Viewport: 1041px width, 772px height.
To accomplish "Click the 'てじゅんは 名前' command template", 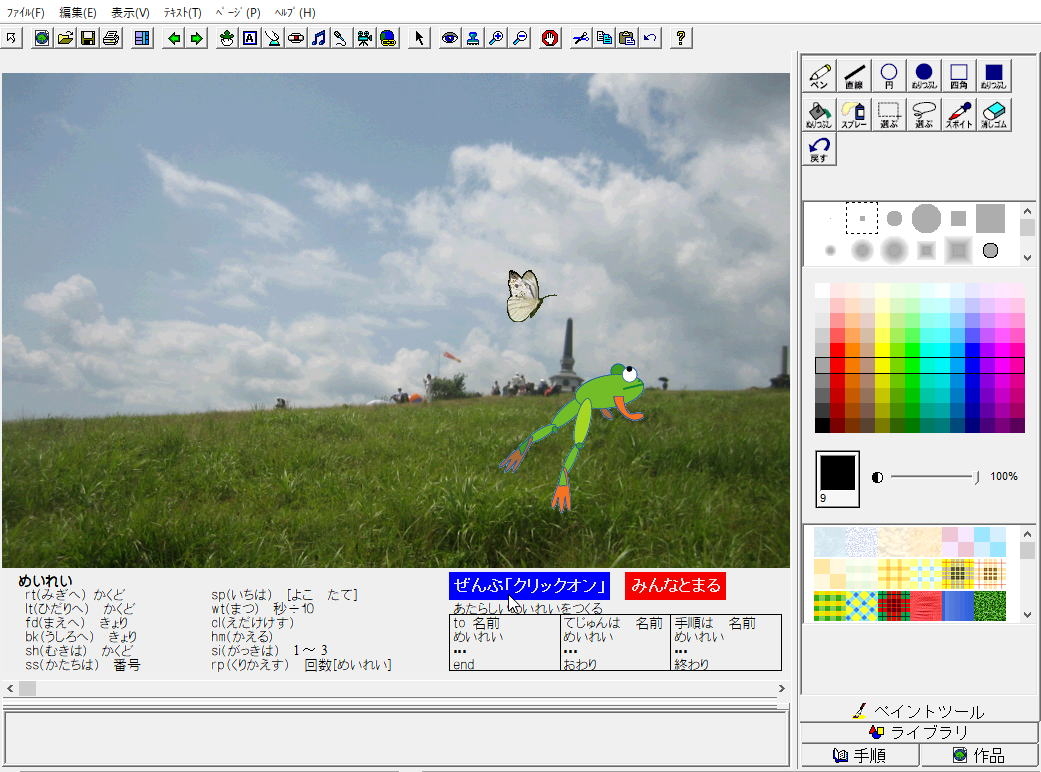I will pos(615,643).
